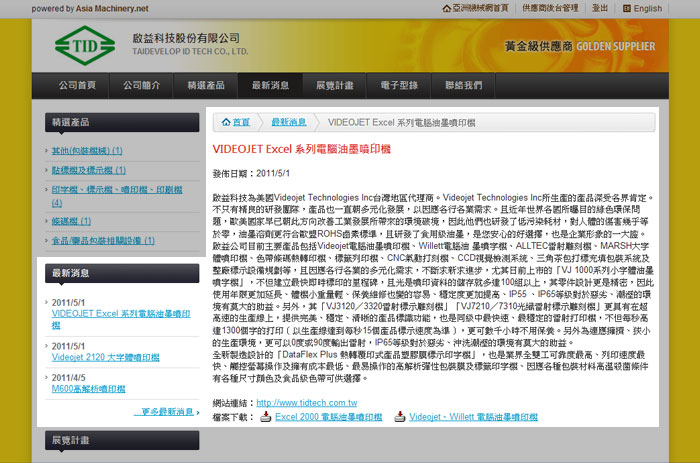
Task: Click powered by Asia Machinery.net text
Action: (90, 8)
